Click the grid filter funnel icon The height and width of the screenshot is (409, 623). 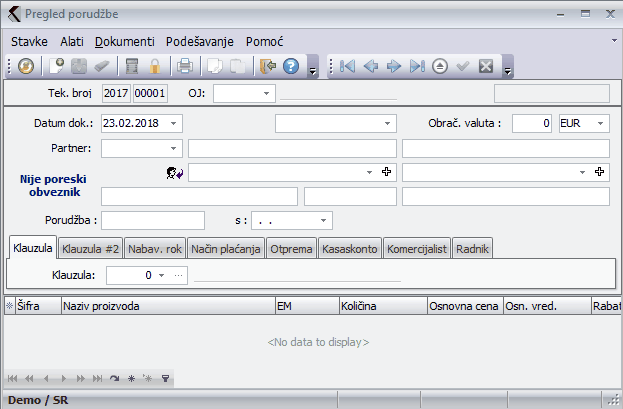coord(165,379)
